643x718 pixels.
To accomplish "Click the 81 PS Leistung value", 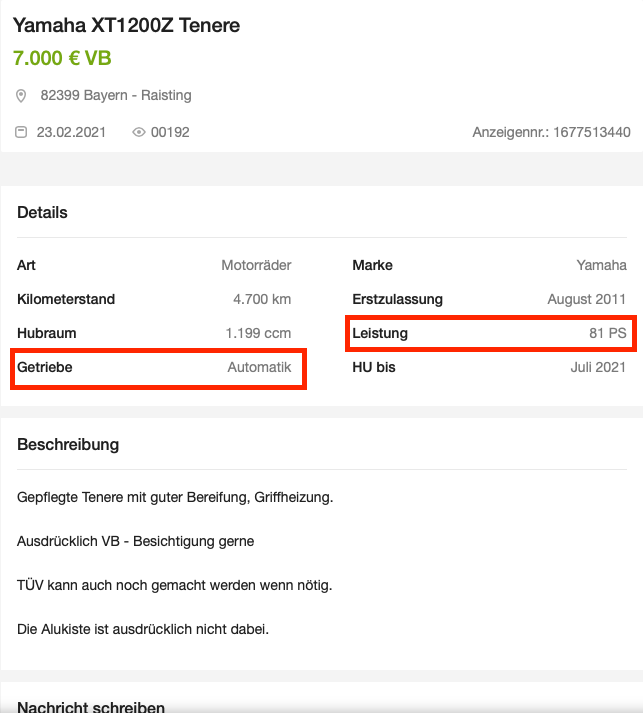I will coord(607,333).
